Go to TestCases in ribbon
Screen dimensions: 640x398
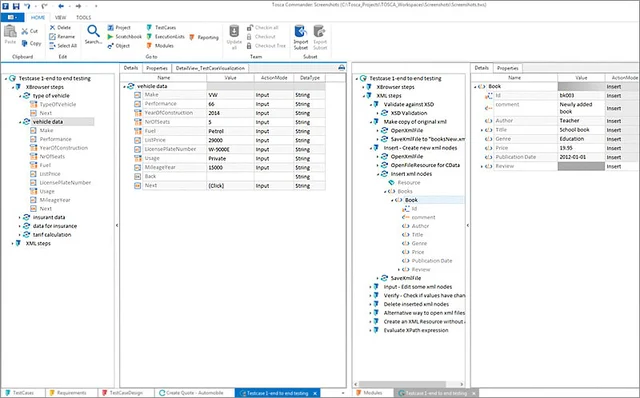[149, 27]
